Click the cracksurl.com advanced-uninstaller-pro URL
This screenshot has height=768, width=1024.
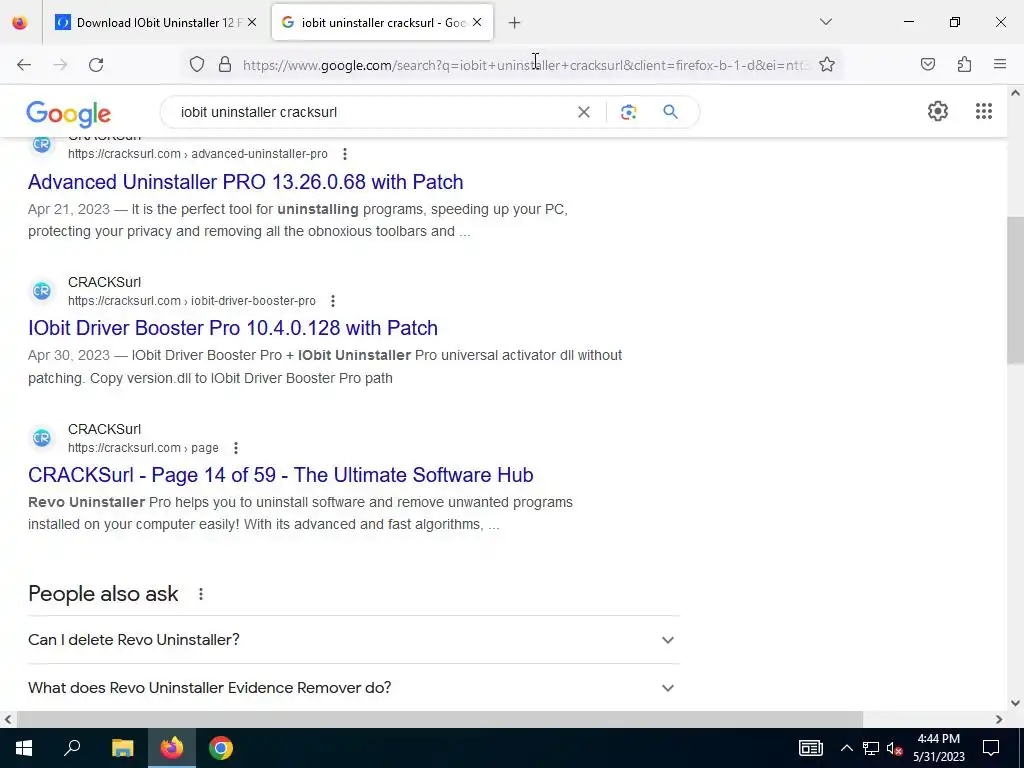click(x=198, y=154)
